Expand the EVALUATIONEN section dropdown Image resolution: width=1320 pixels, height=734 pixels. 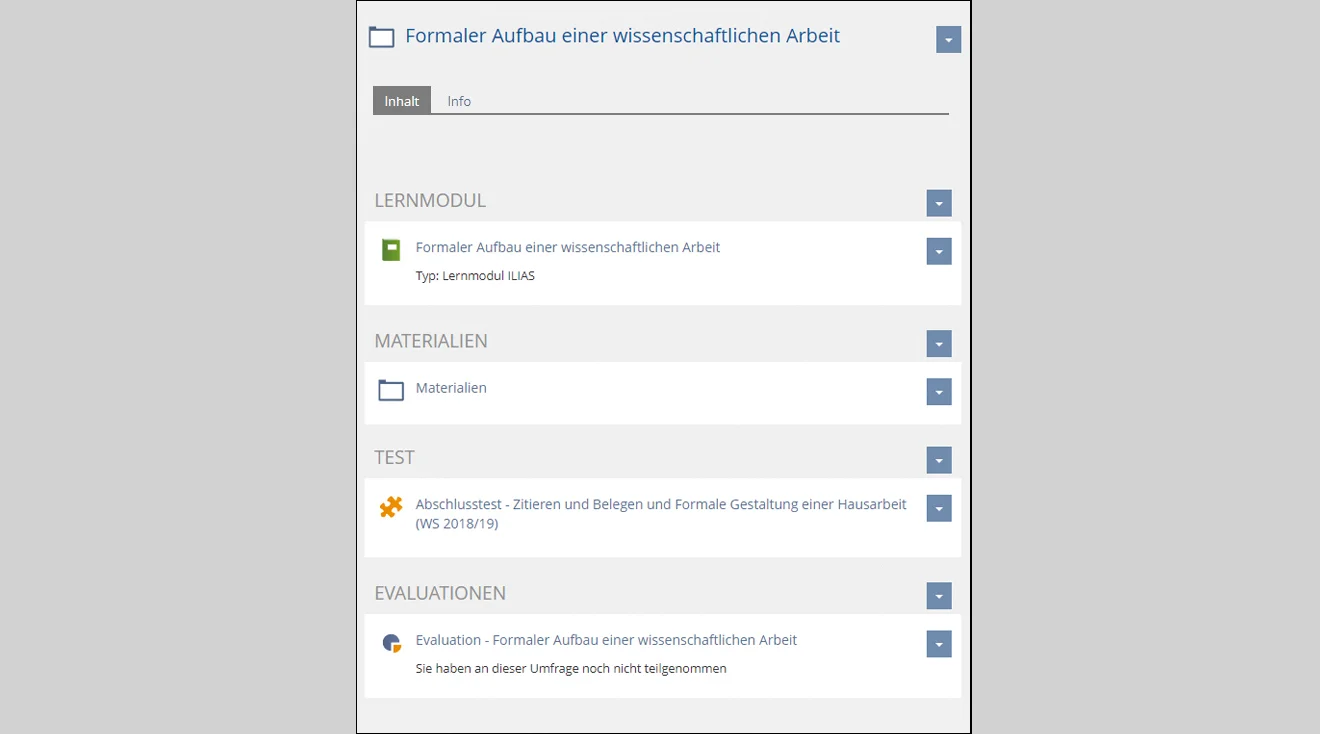(938, 595)
